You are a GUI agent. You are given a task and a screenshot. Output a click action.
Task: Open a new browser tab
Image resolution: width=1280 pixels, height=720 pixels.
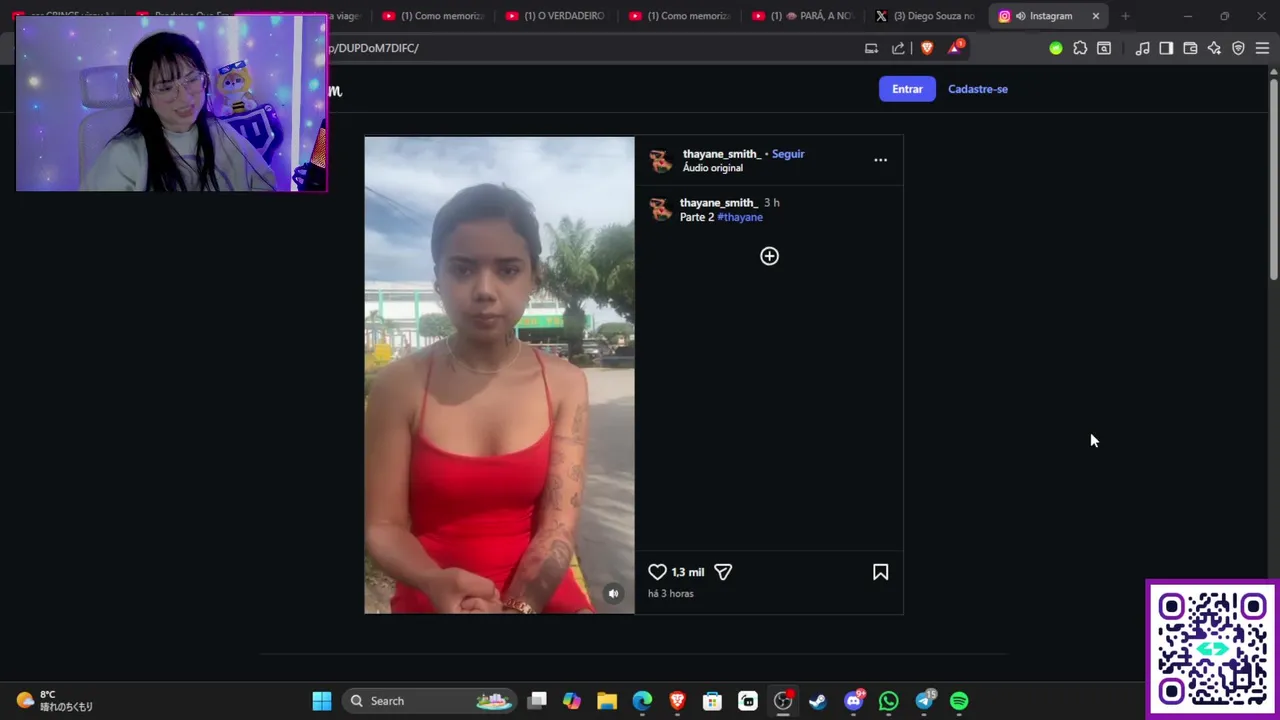(x=1125, y=16)
